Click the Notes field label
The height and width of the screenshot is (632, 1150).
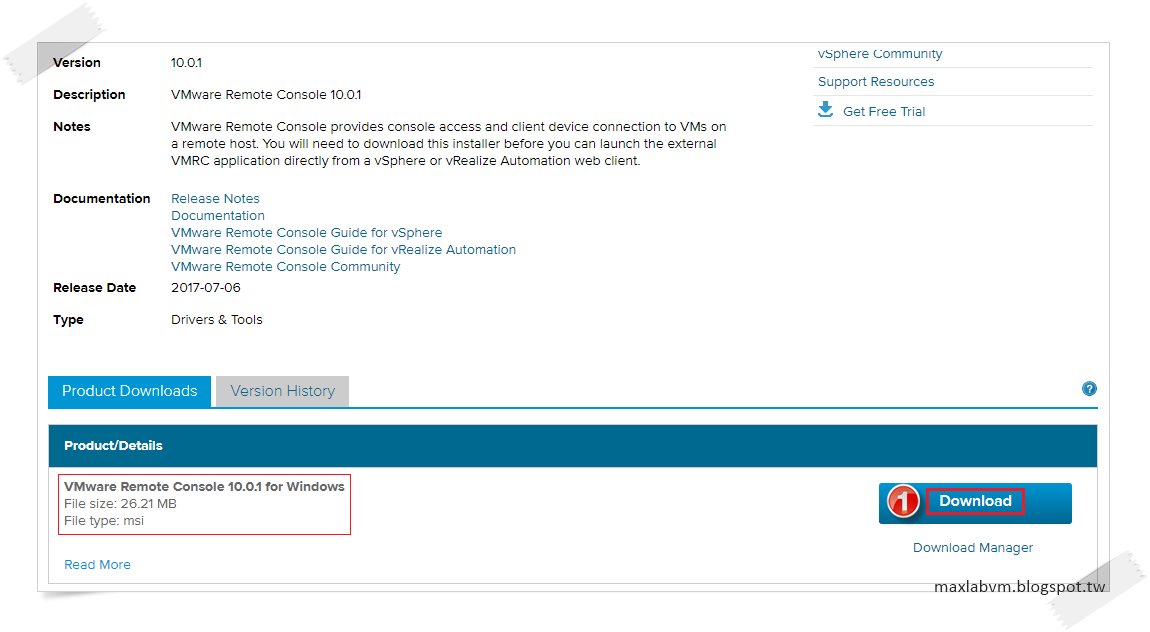(x=71, y=127)
